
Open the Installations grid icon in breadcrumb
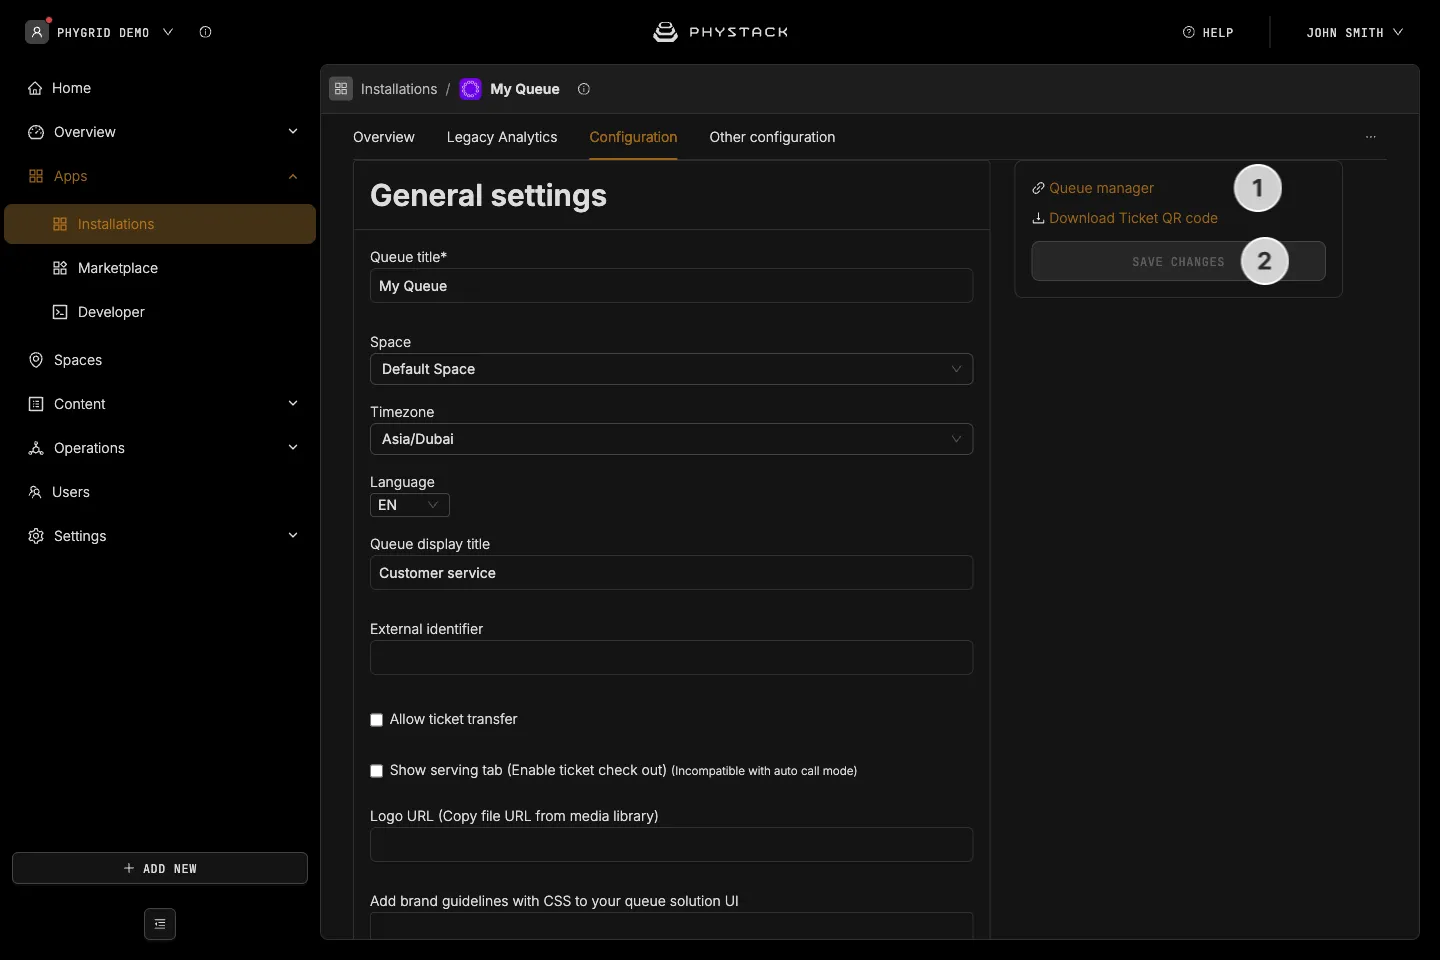tap(341, 89)
